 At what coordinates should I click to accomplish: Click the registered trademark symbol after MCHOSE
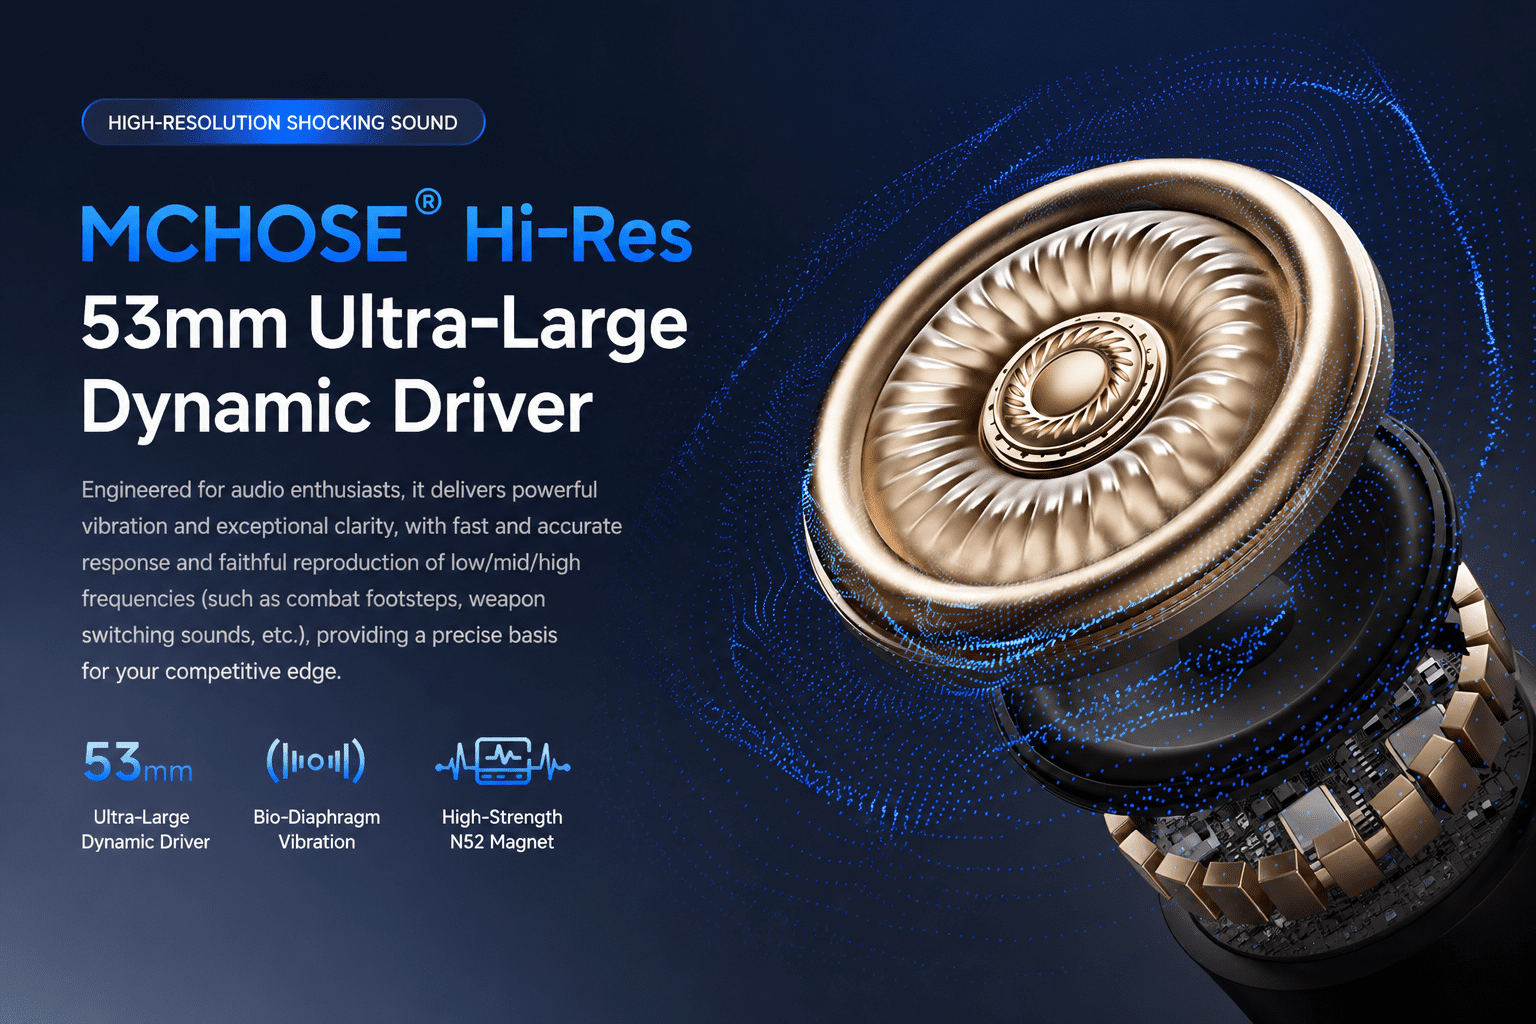tap(428, 202)
